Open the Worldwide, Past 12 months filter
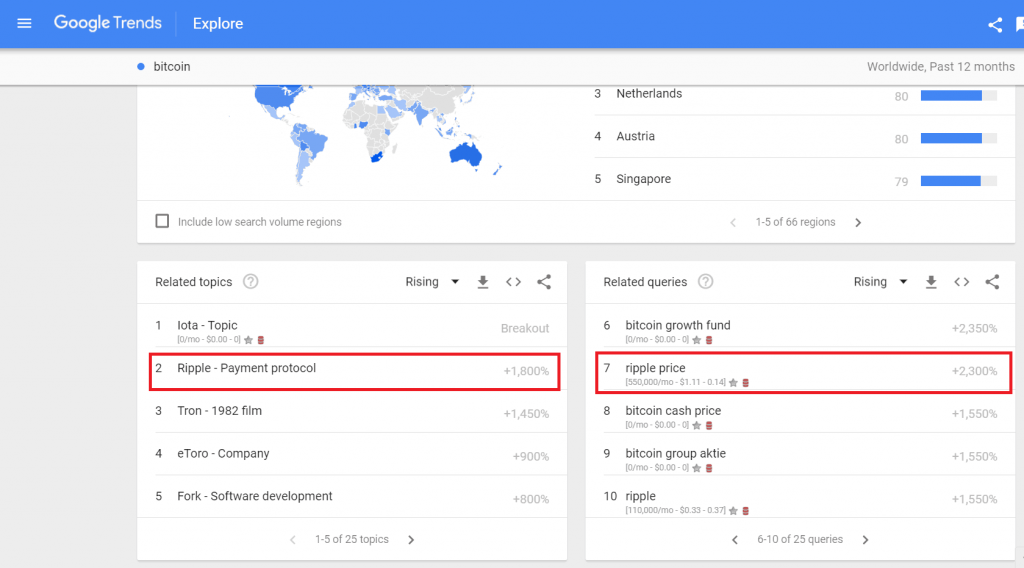Image resolution: width=1024 pixels, height=568 pixels. tap(940, 67)
